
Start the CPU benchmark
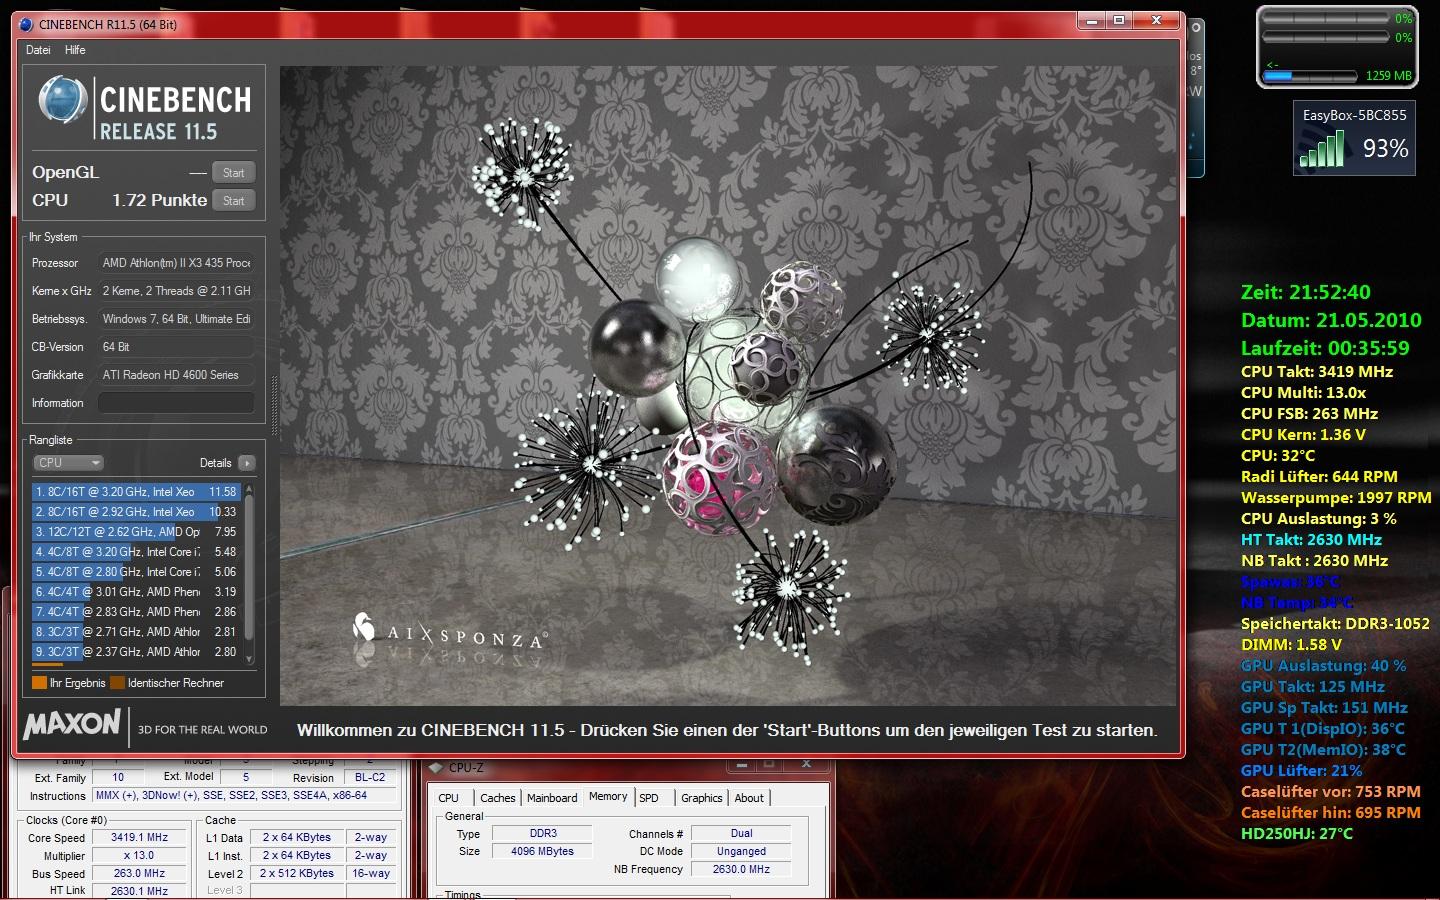[x=234, y=201]
